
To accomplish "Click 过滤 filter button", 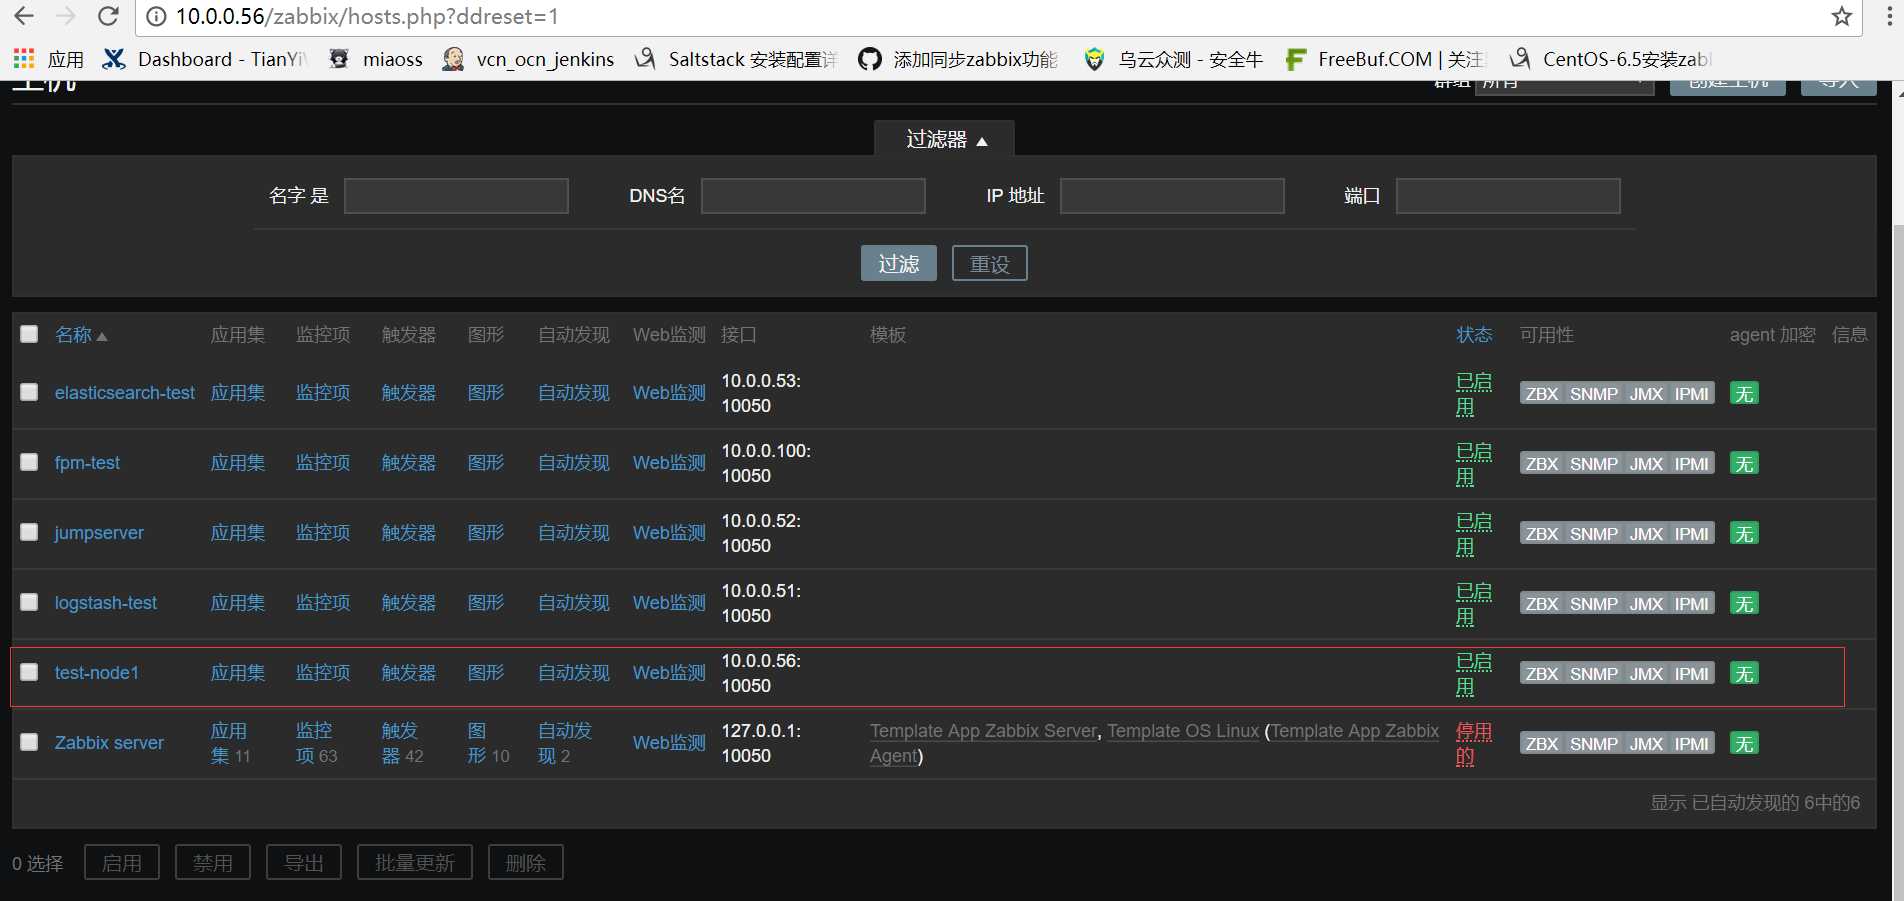I will coord(898,263).
